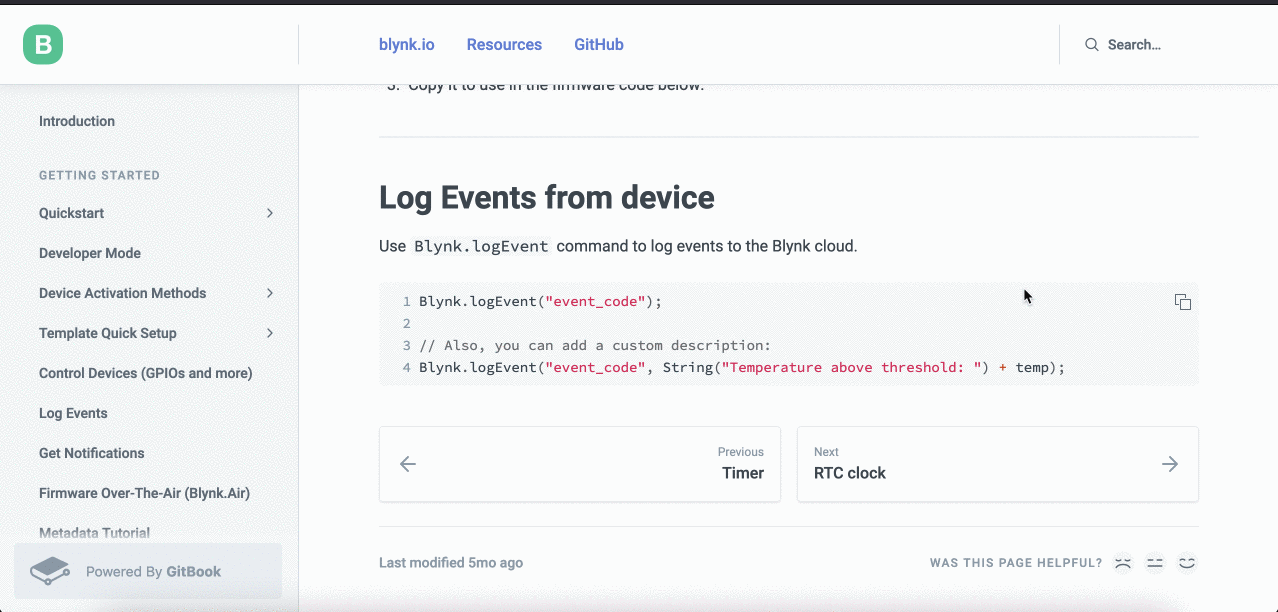
Task: Open Firmware Over-The-Air (Blynk.Air) page
Action: [x=144, y=493]
